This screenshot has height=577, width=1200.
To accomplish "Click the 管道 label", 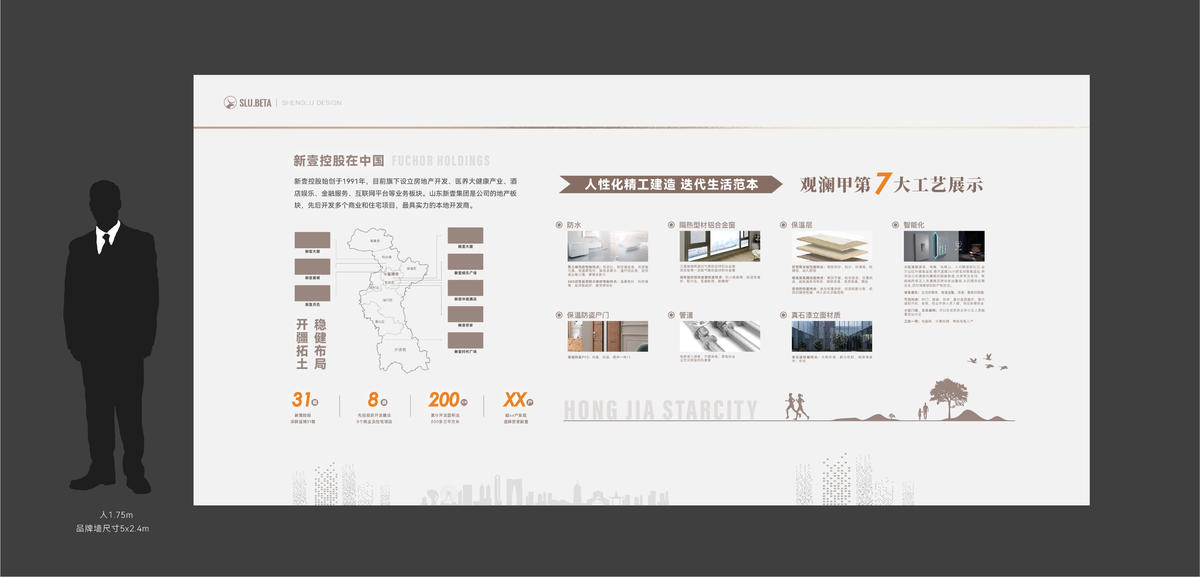I will tap(687, 315).
